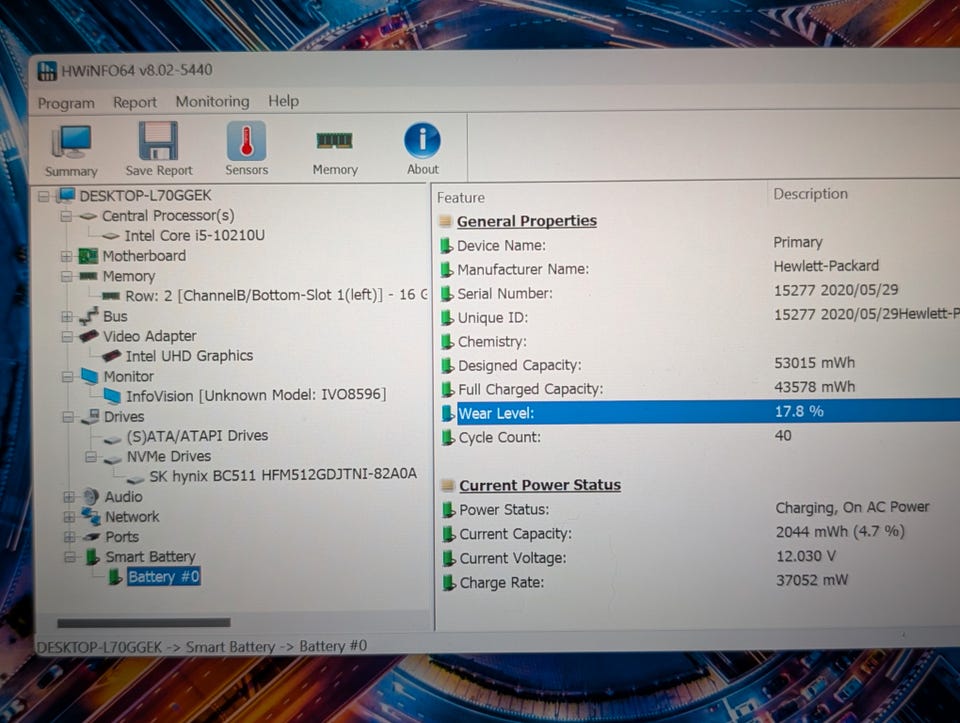This screenshot has width=960, height=723.
Task: Collapse the NVMe Drives node
Action: [91, 457]
